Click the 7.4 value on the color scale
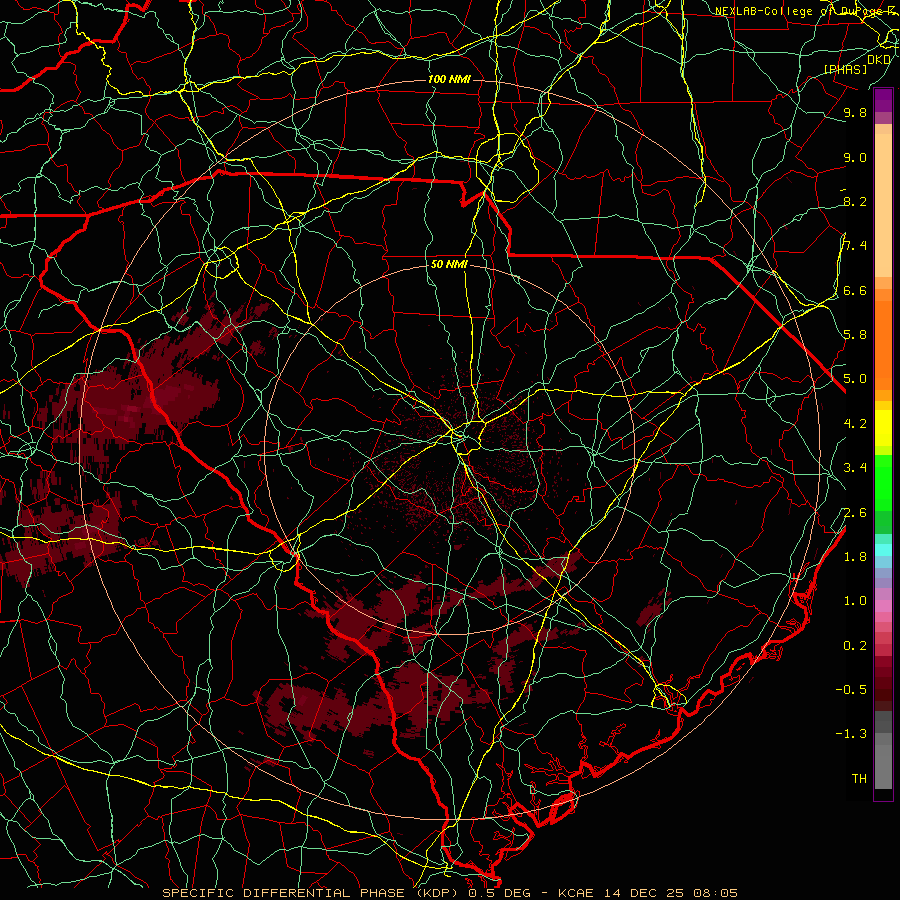This screenshot has width=900, height=900. 855,246
